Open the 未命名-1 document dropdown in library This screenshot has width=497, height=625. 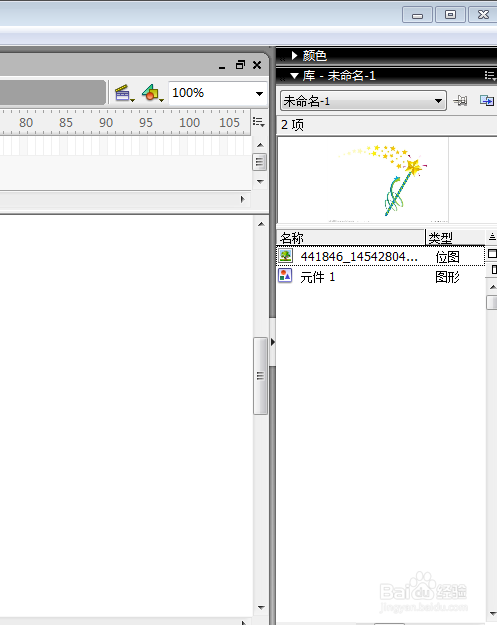pyautogui.click(x=363, y=101)
